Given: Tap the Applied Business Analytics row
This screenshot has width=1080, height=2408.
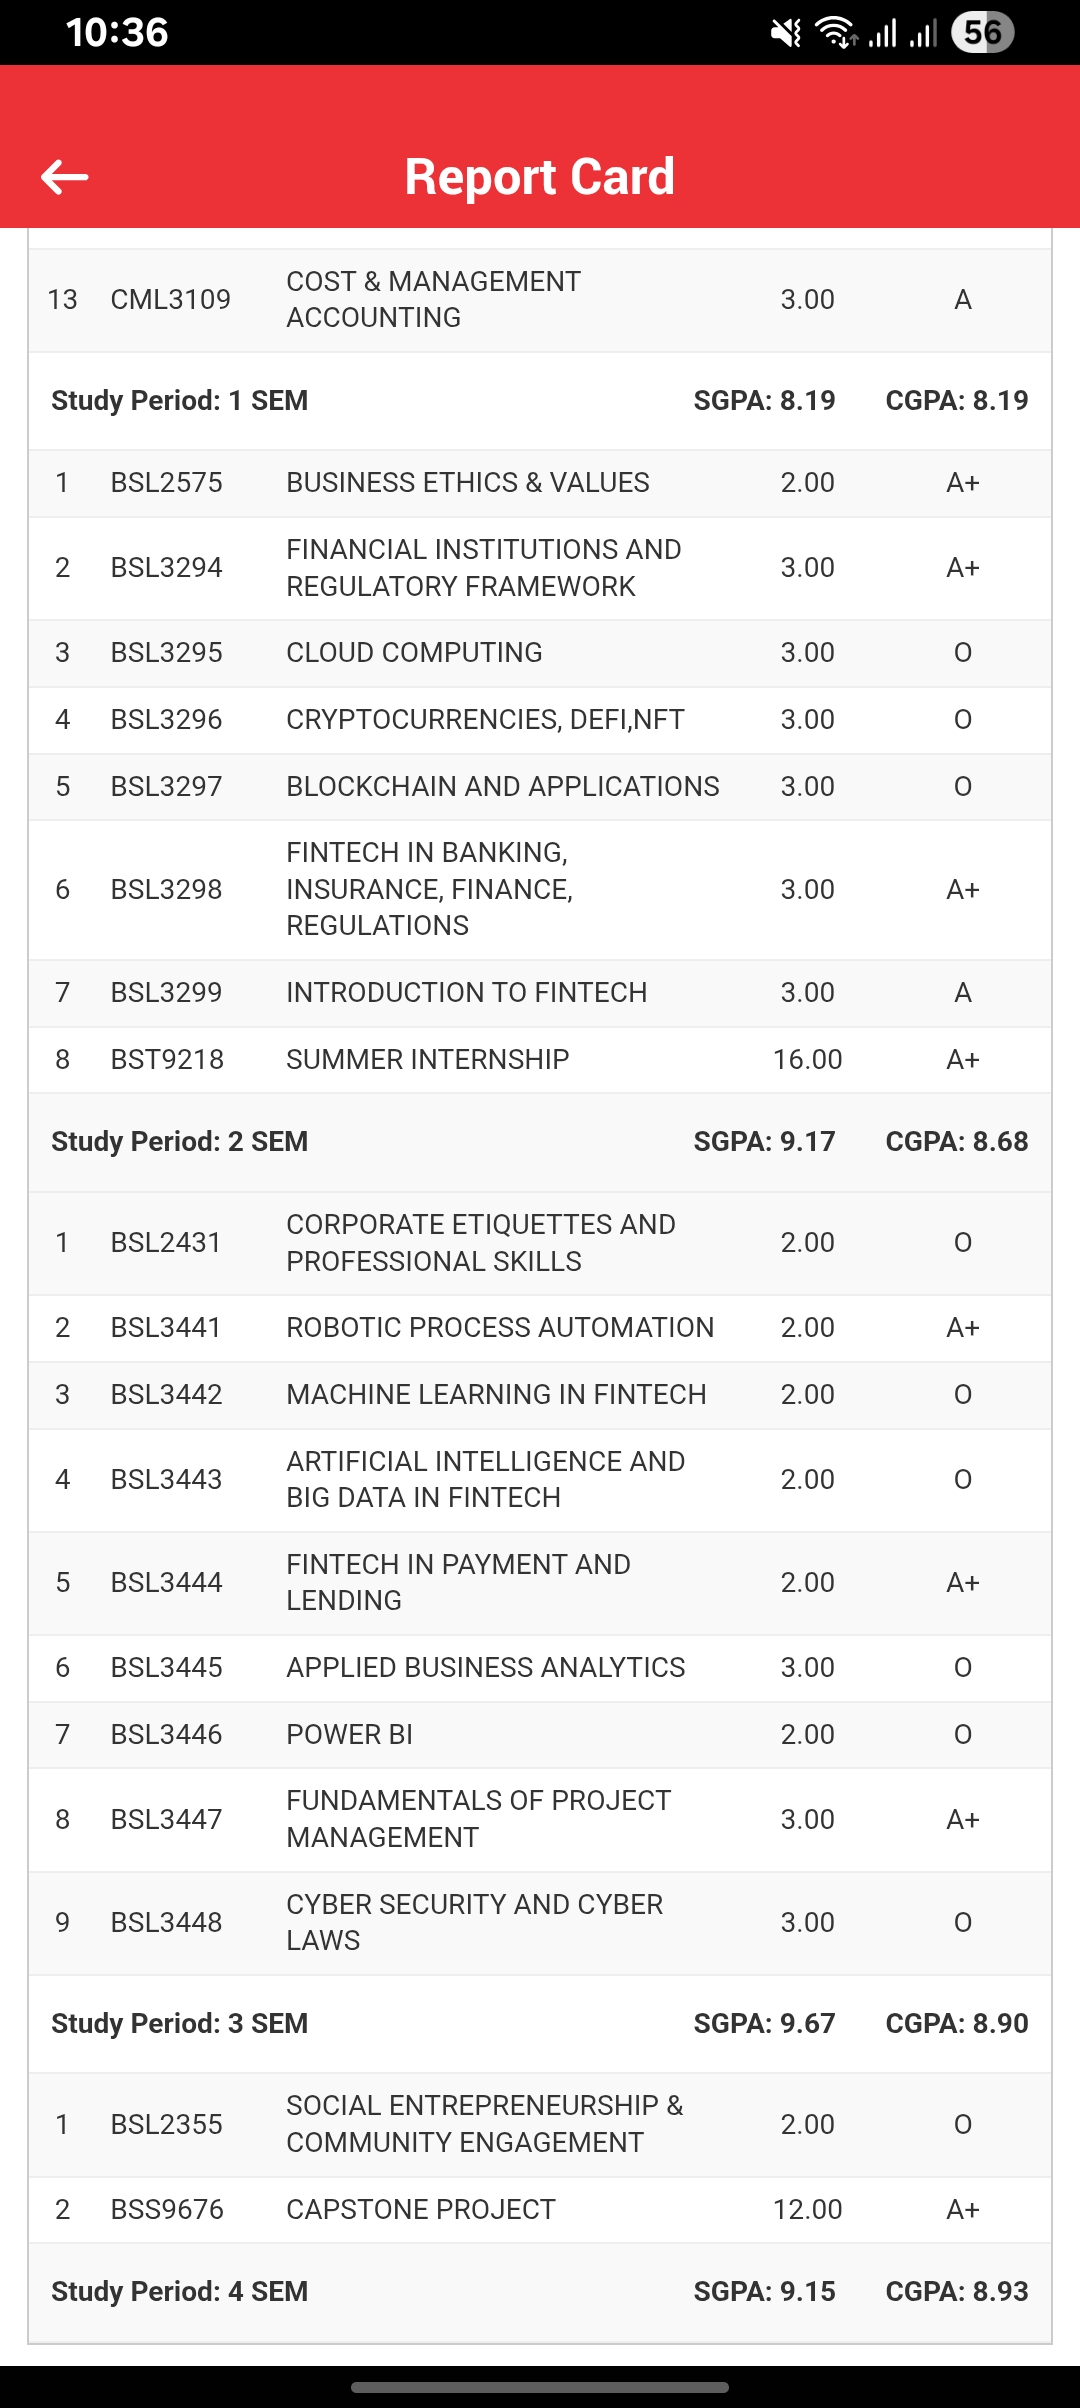Looking at the screenshot, I should click(x=540, y=1668).
